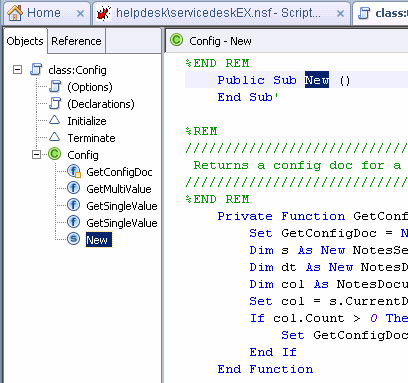
Task: Click the script icon on class tab
Action: click(x=364, y=13)
